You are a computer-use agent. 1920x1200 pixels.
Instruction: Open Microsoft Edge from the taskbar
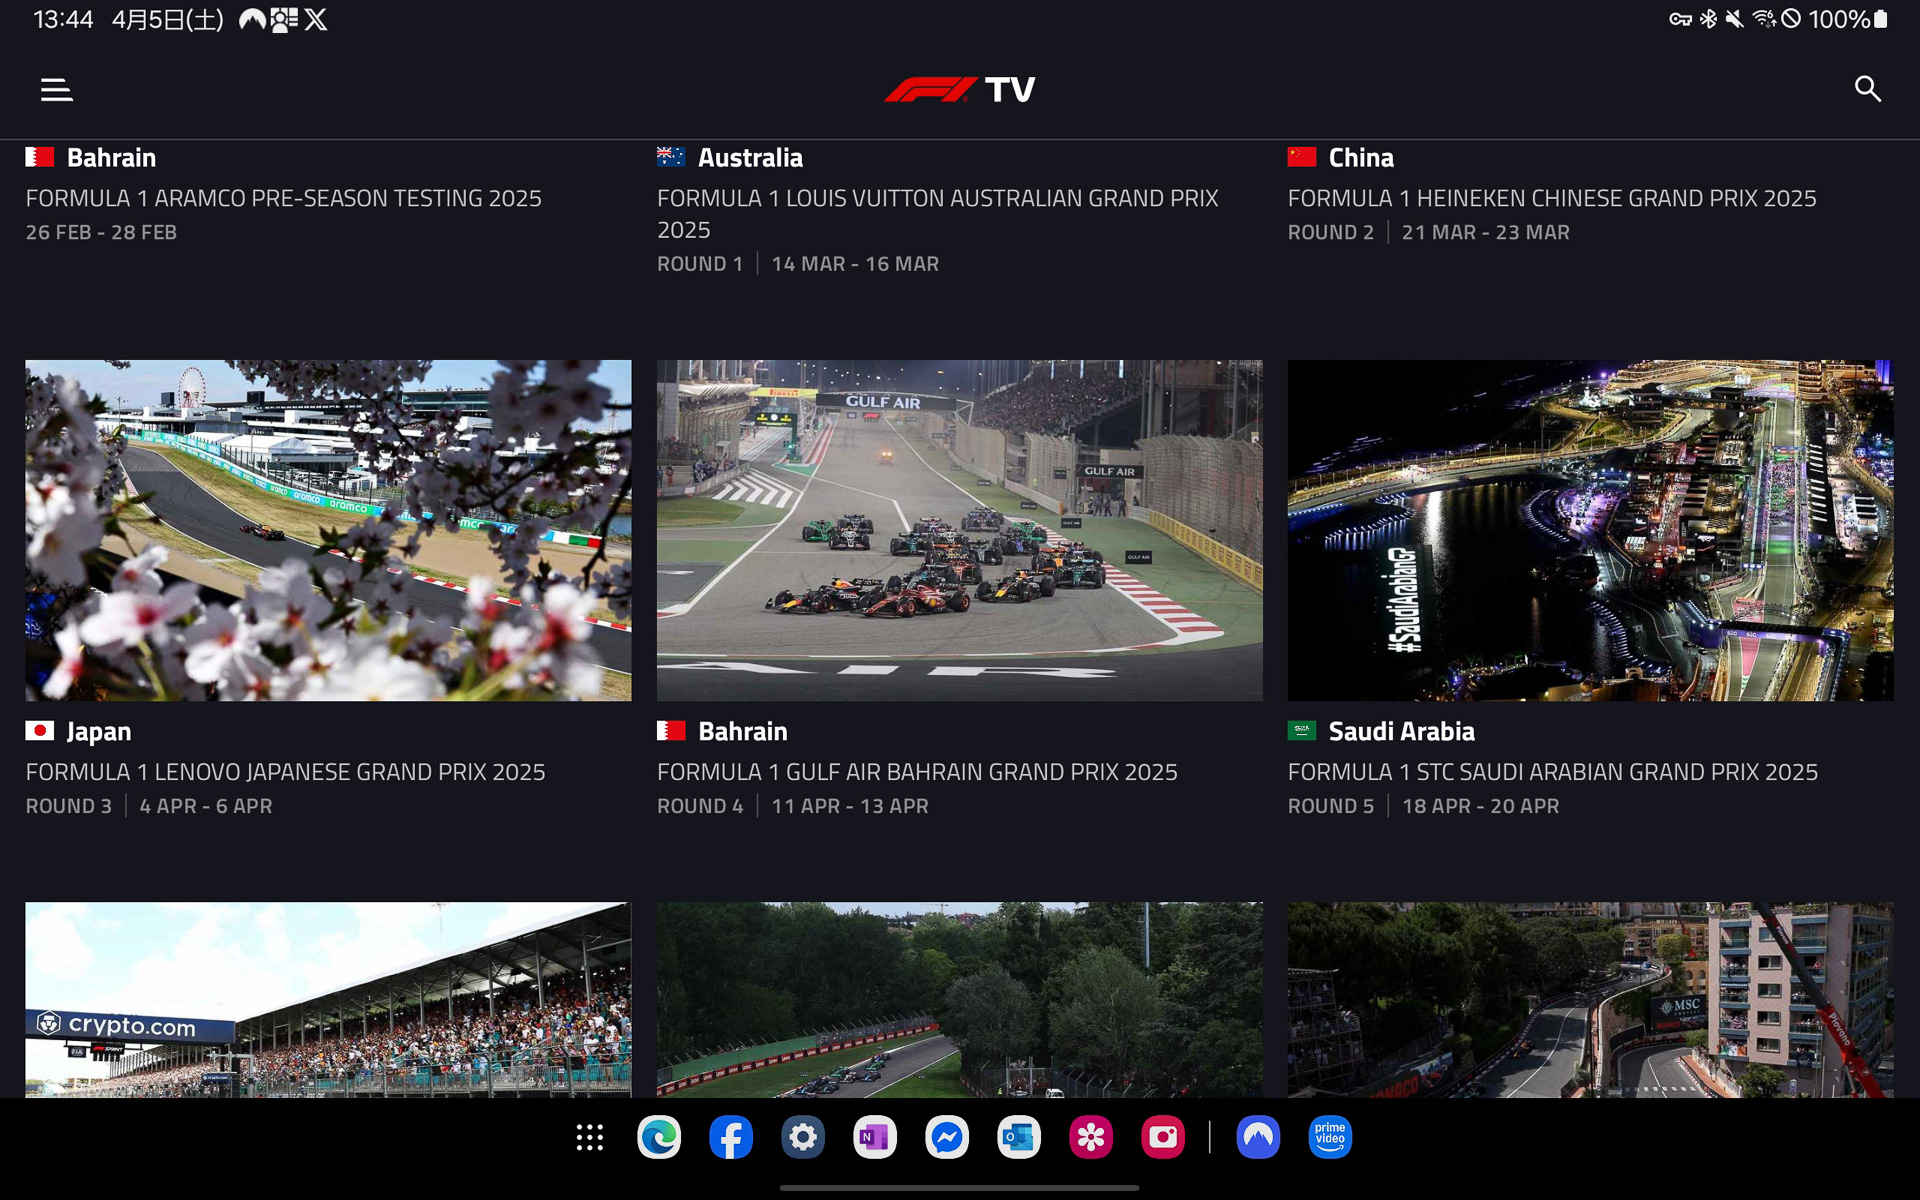659,1137
